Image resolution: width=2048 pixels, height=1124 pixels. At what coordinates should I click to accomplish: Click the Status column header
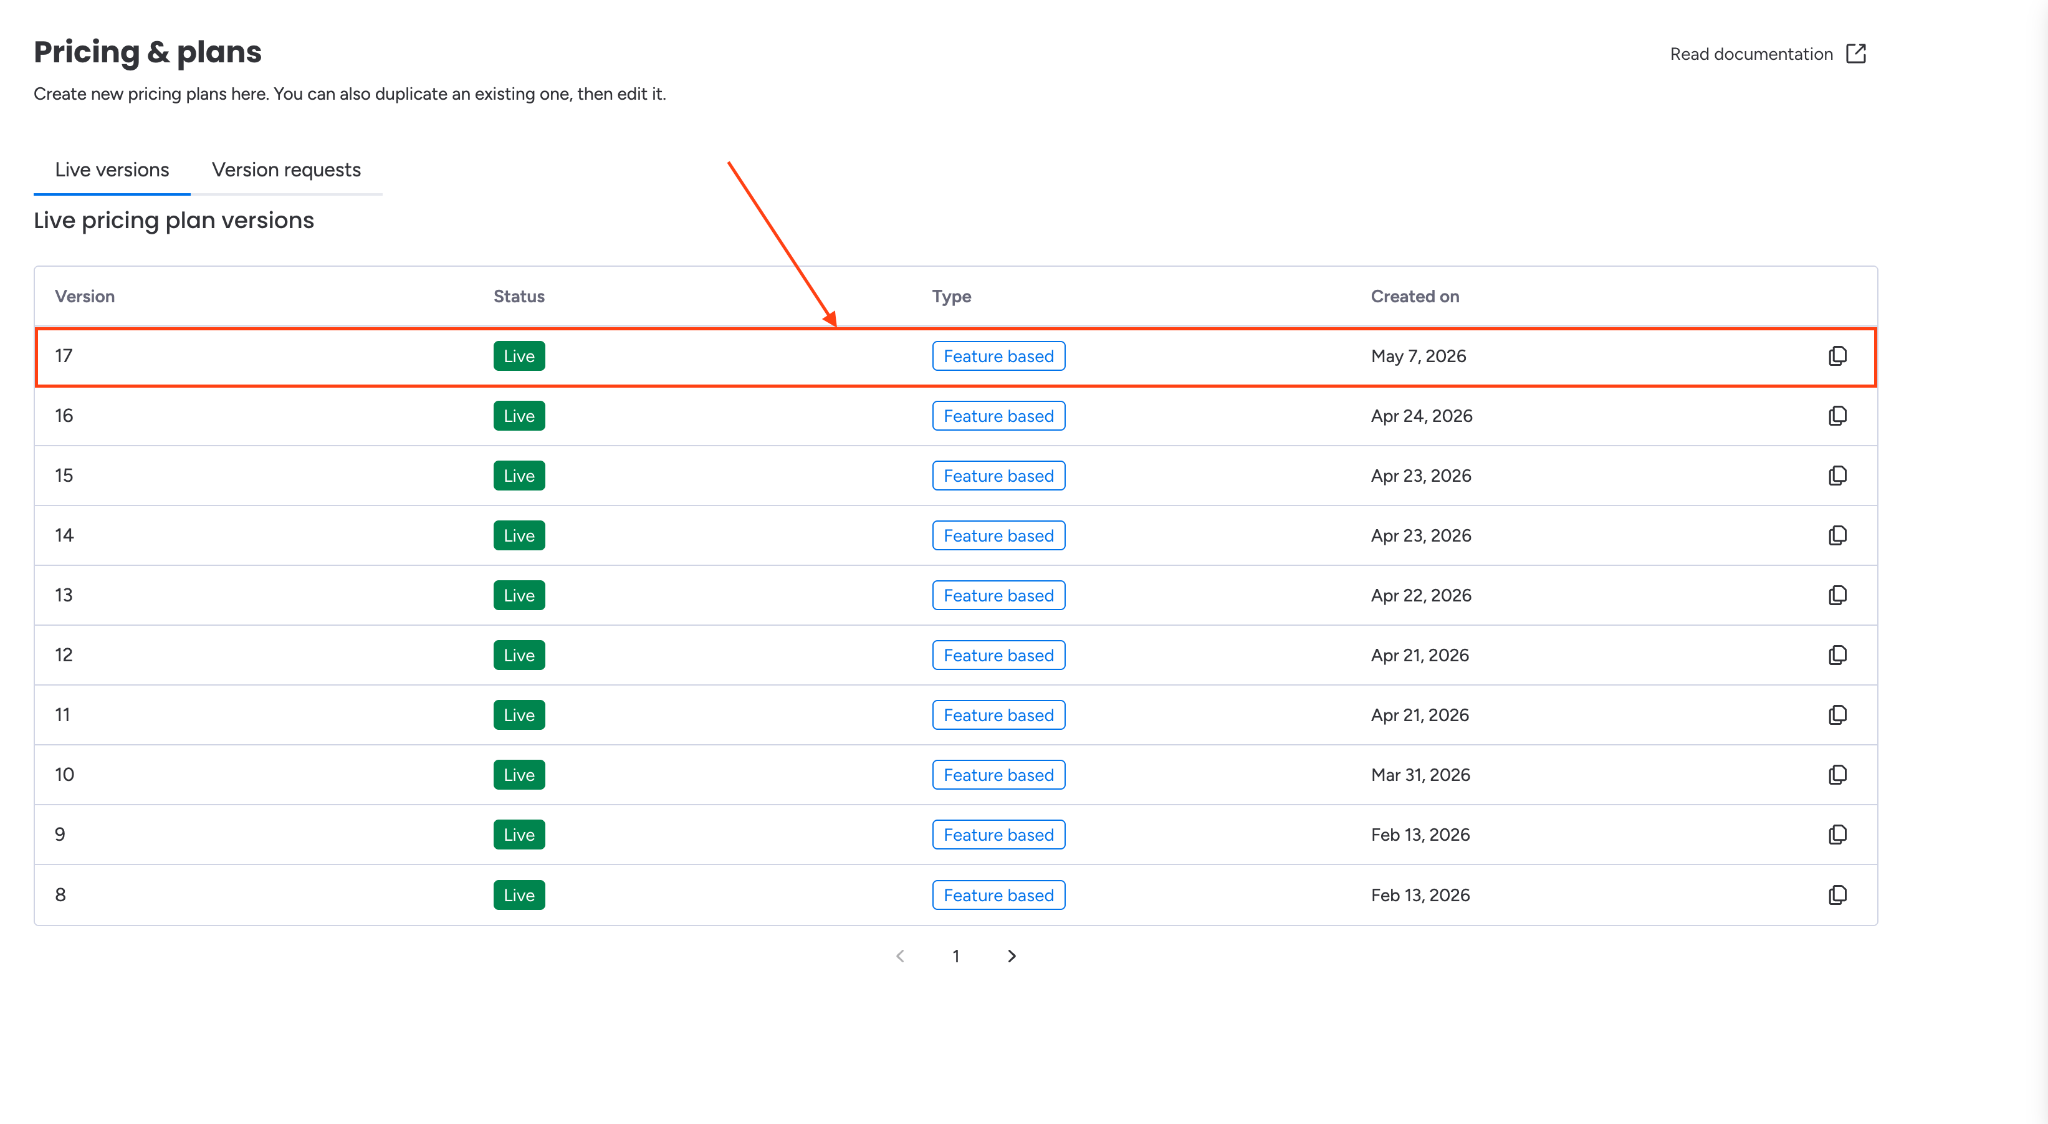pyautogui.click(x=519, y=296)
